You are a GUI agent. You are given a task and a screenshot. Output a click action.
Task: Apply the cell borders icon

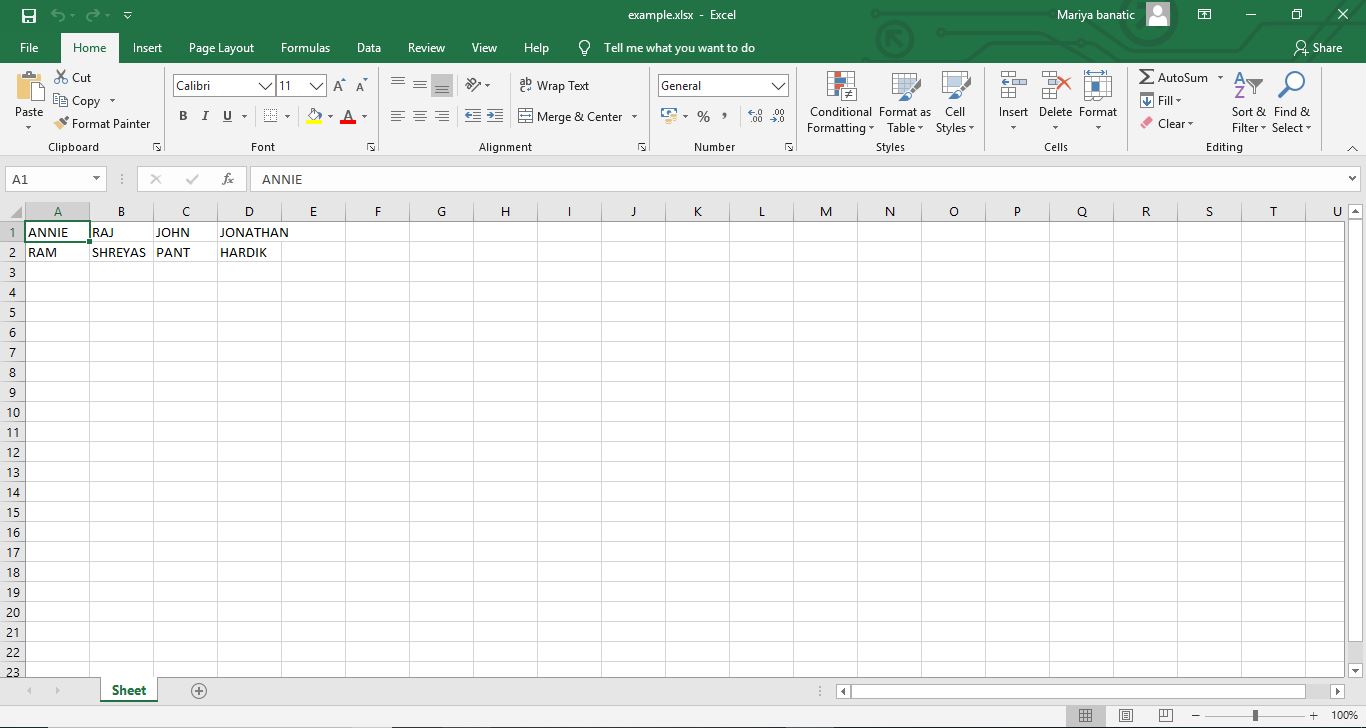pyautogui.click(x=270, y=116)
